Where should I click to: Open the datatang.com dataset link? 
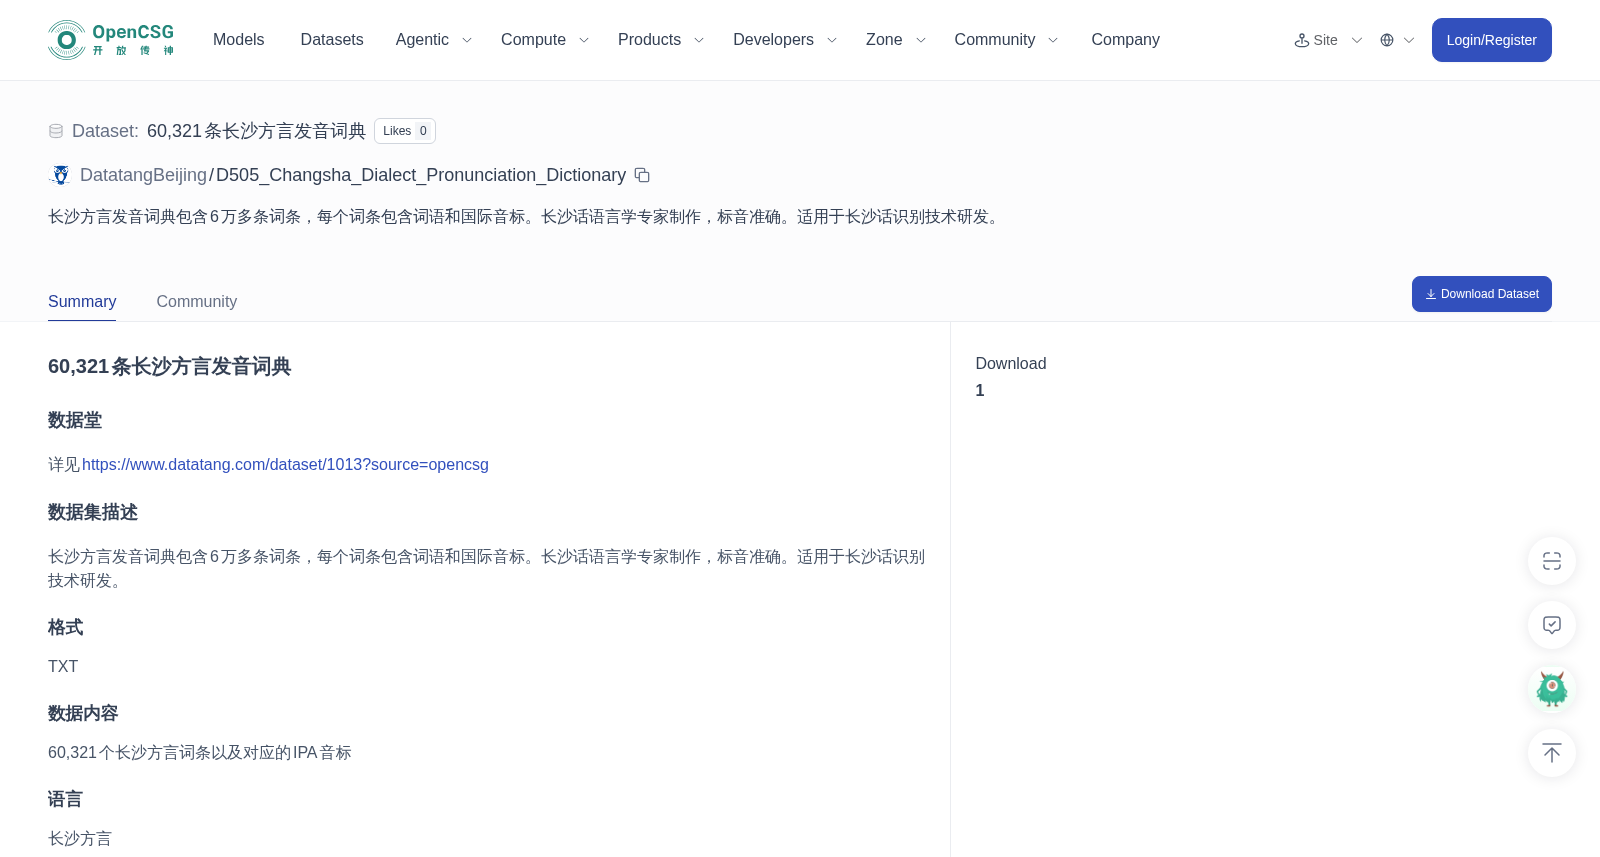click(285, 464)
